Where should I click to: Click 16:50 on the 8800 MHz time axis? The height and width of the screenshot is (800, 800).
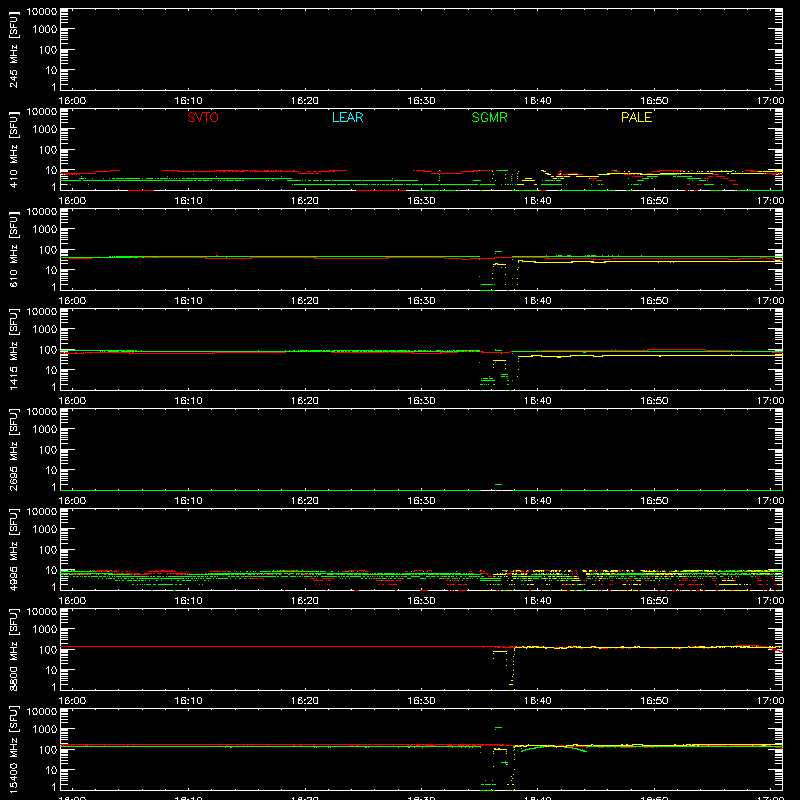(x=654, y=701)
